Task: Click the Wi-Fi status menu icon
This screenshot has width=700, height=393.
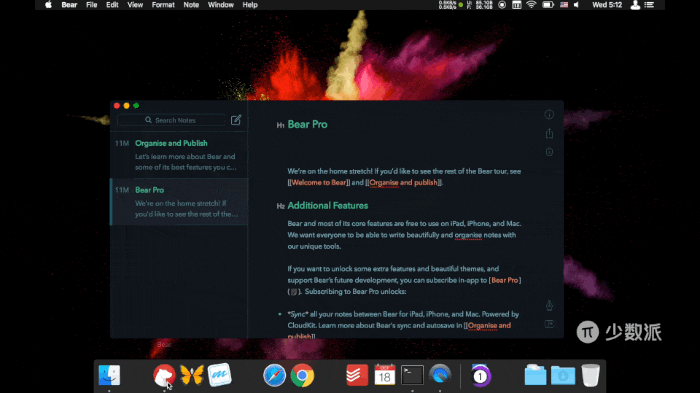Action: [531, 5]
